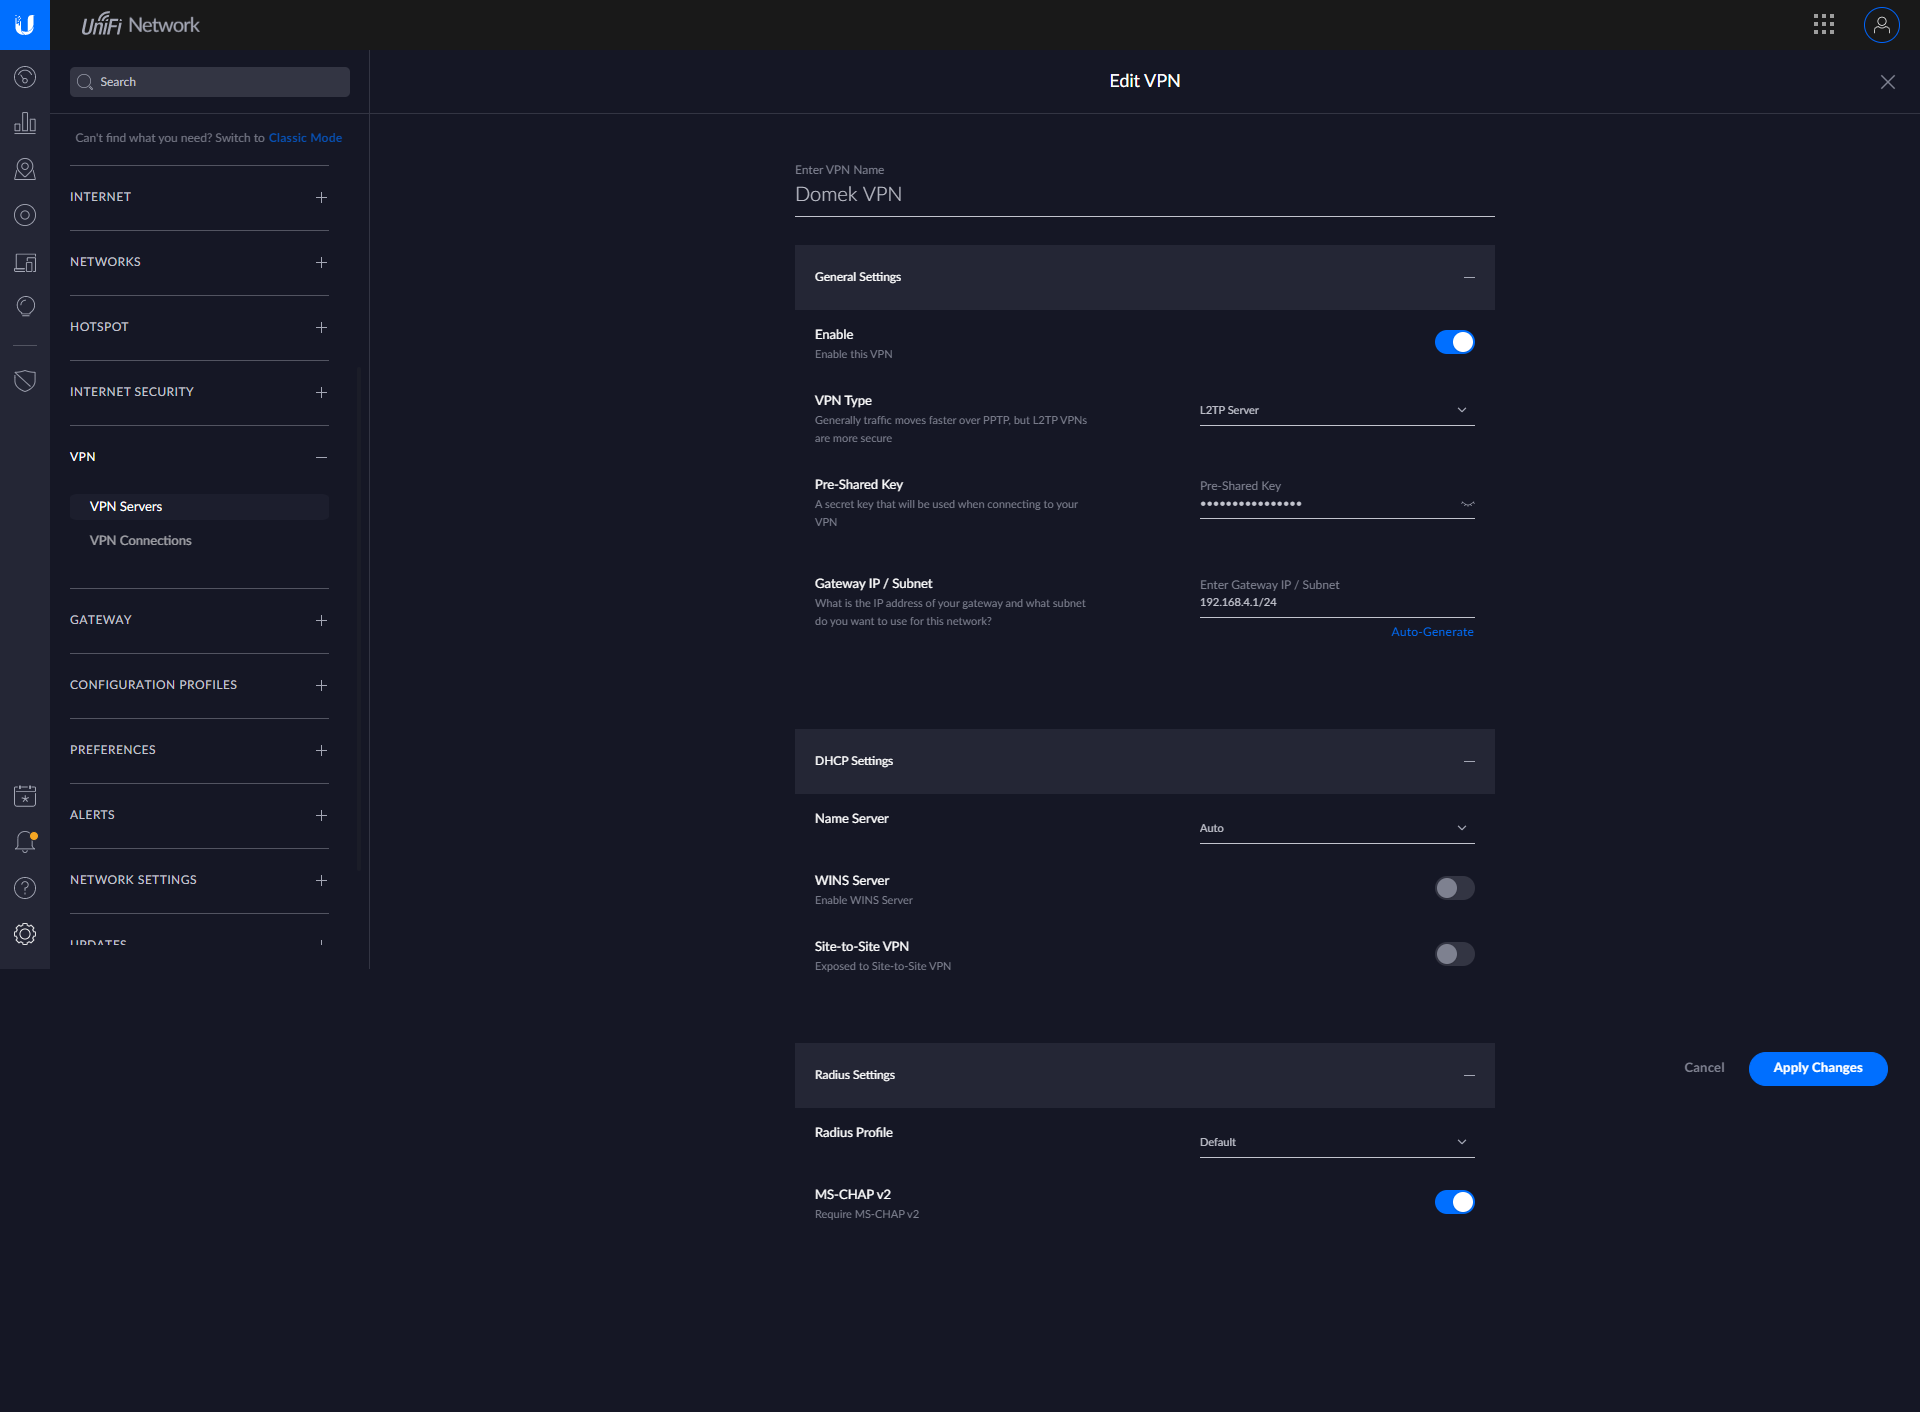
Task: Open the Map icon in sidebar
Action: point(25,169)
